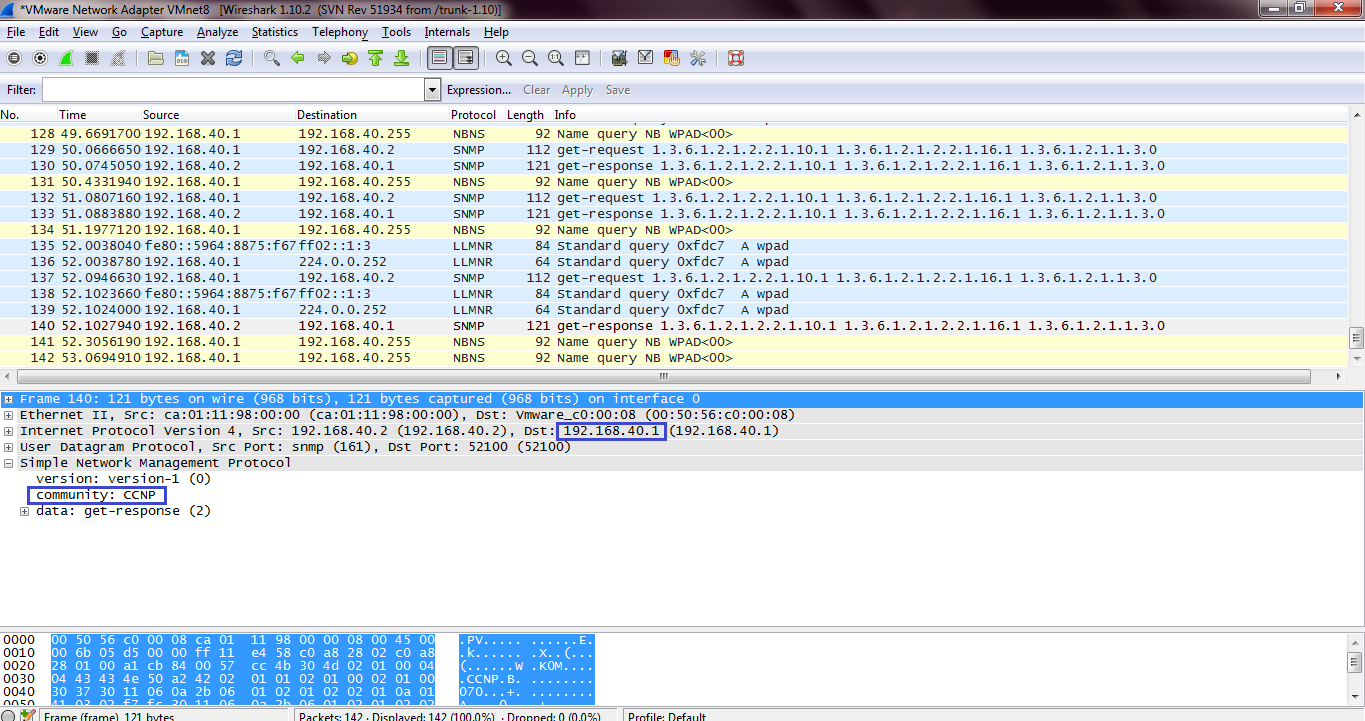Viewport: 1365px width, 721px height.
Task: Zoom in the packet text
Action: (504, 58)
